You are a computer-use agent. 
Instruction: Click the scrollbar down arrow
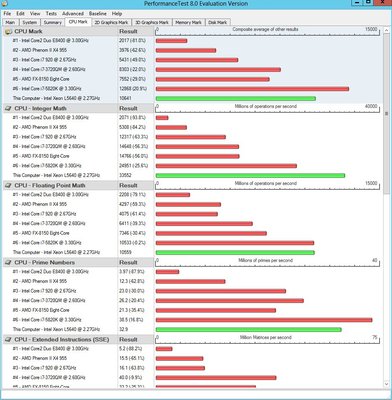(387, 384)
